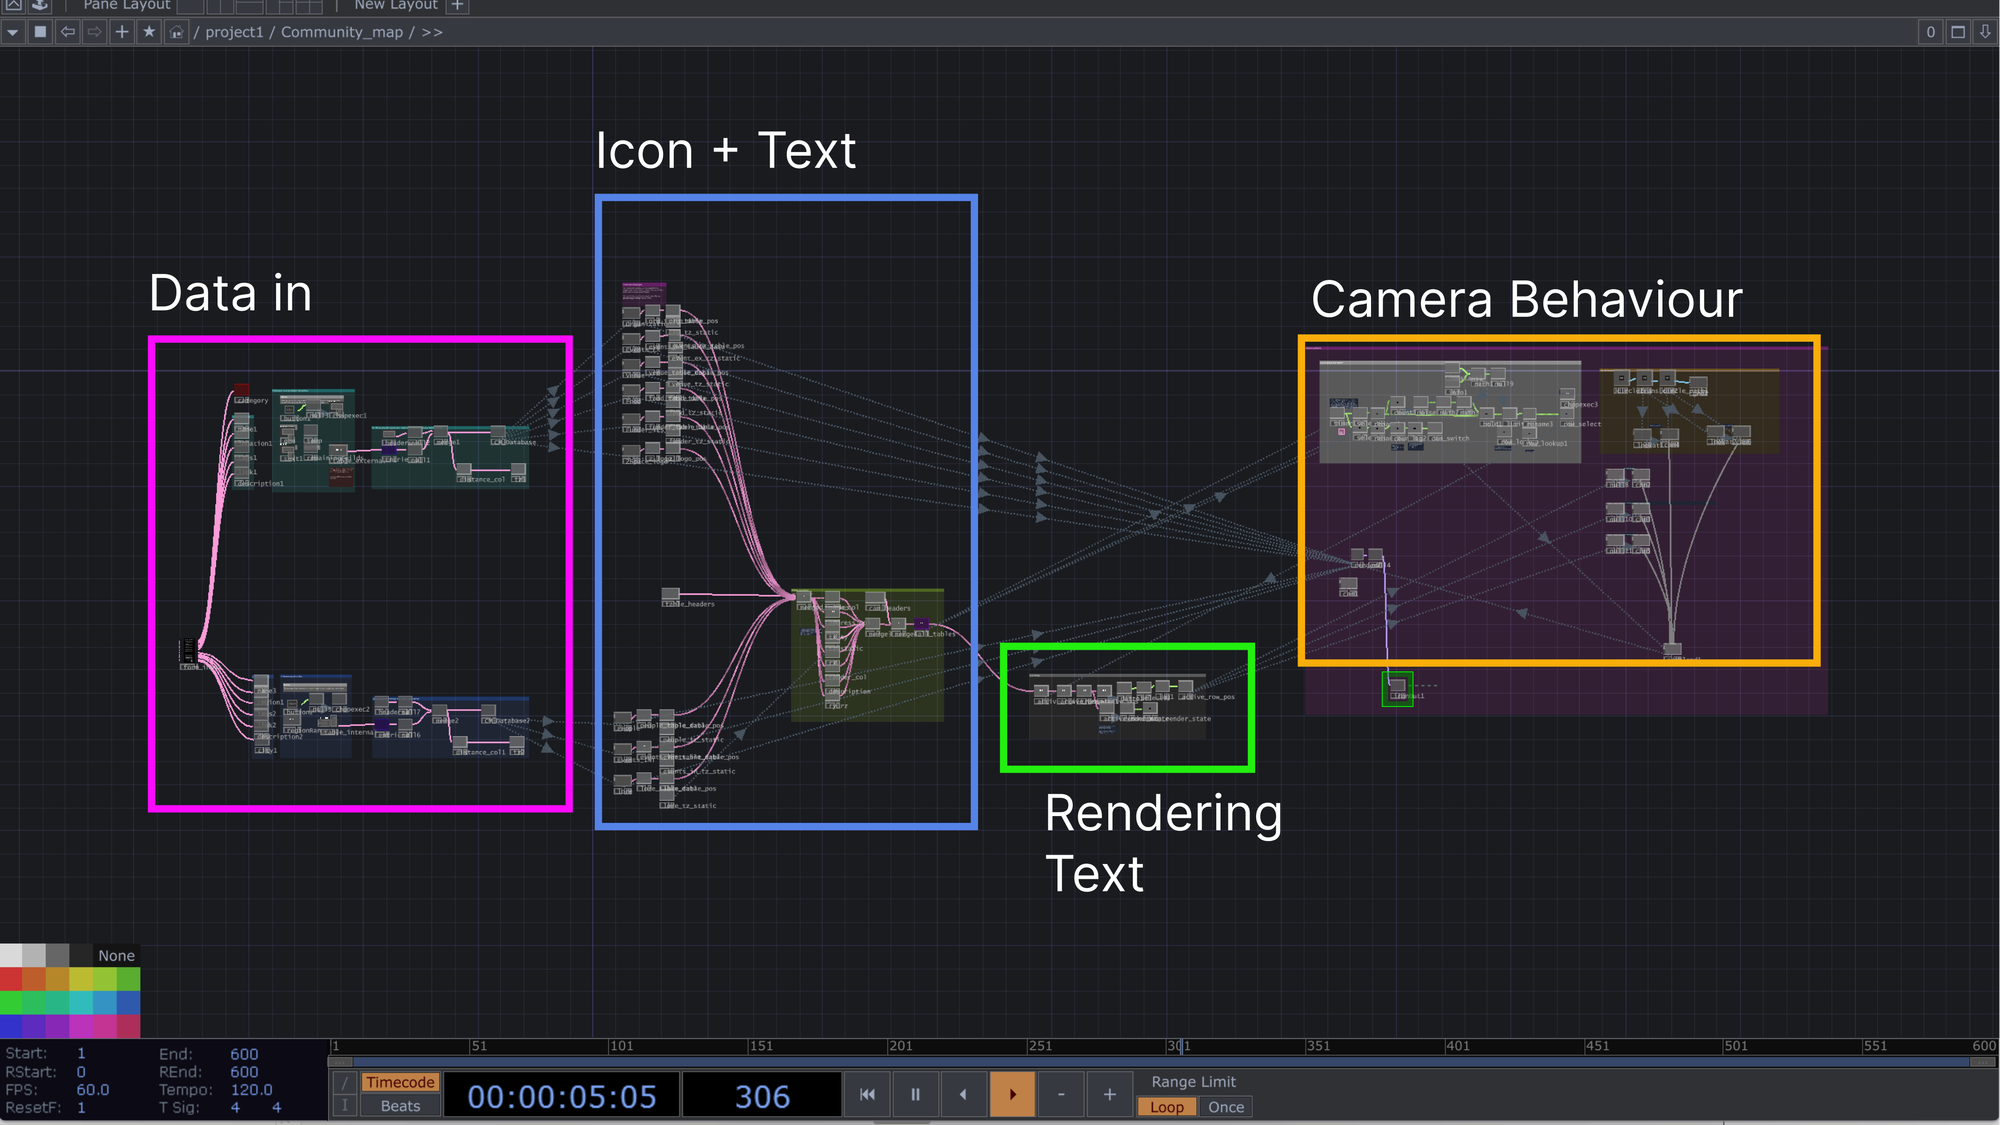This screenshot has height=1125, width=2000.
Task: Go back with left arrow icon
Action: click(68, 32)
